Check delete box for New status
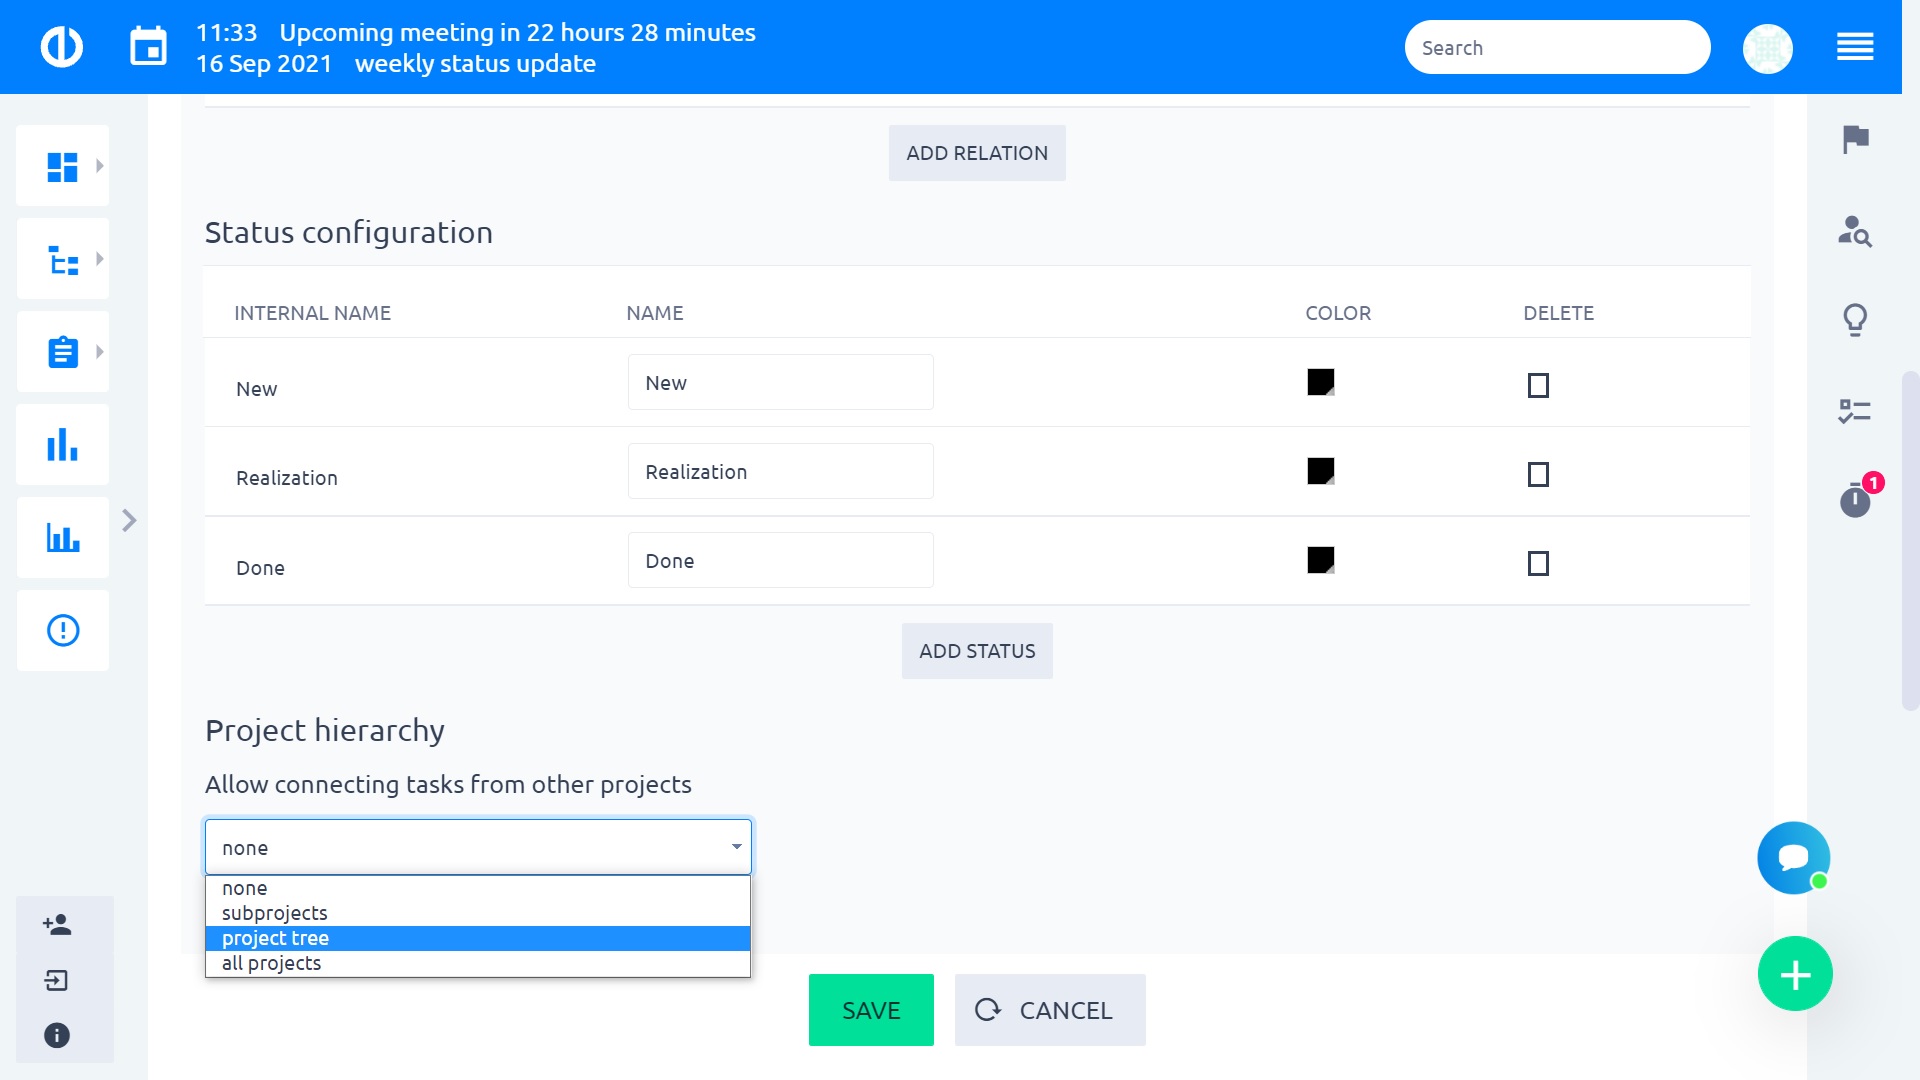The image size is (1920, 1080). click(x=1538, y=385)
